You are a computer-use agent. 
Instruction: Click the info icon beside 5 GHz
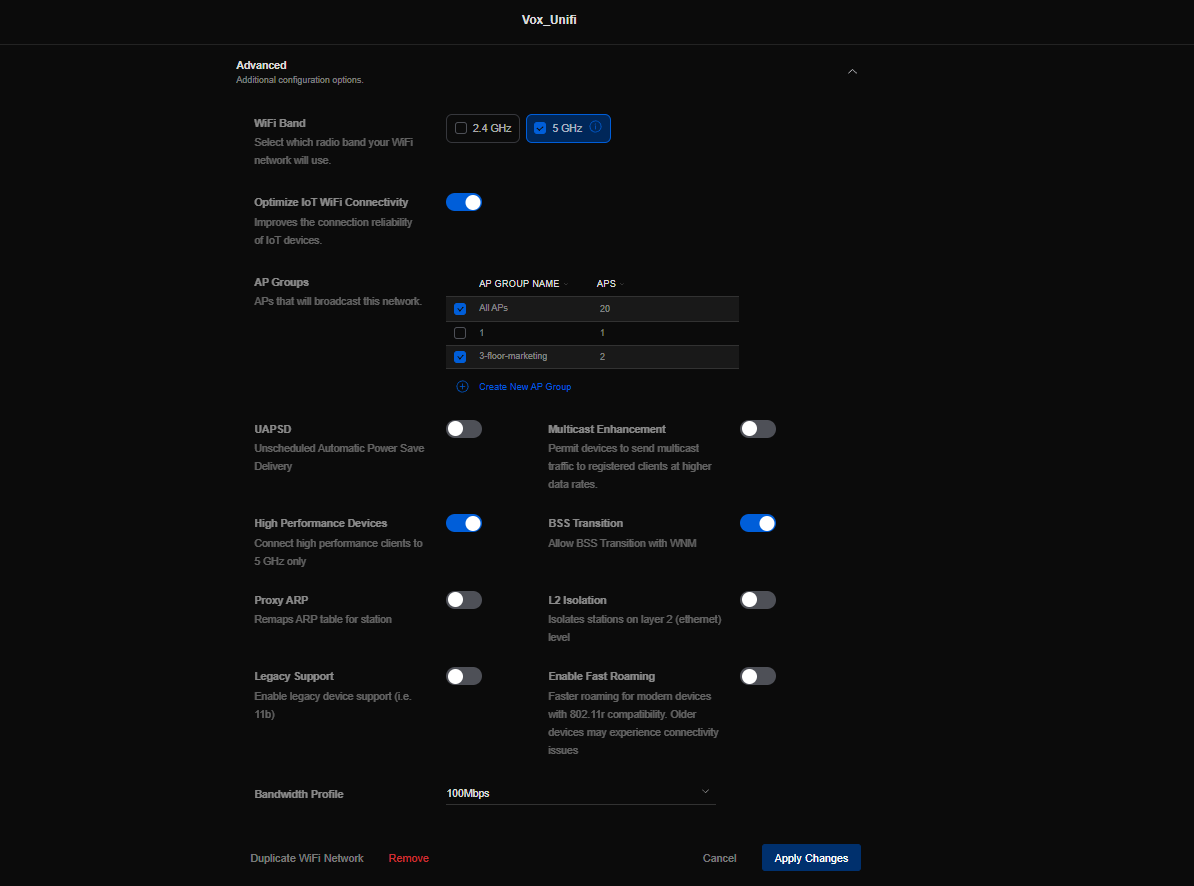point(595,127)
